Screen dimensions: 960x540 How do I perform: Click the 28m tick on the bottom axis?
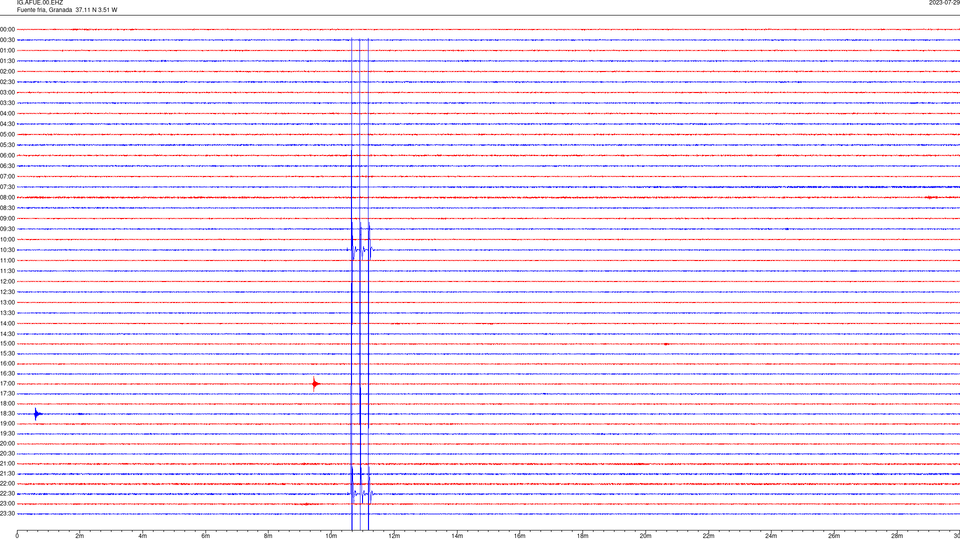[x=896, y=536]
